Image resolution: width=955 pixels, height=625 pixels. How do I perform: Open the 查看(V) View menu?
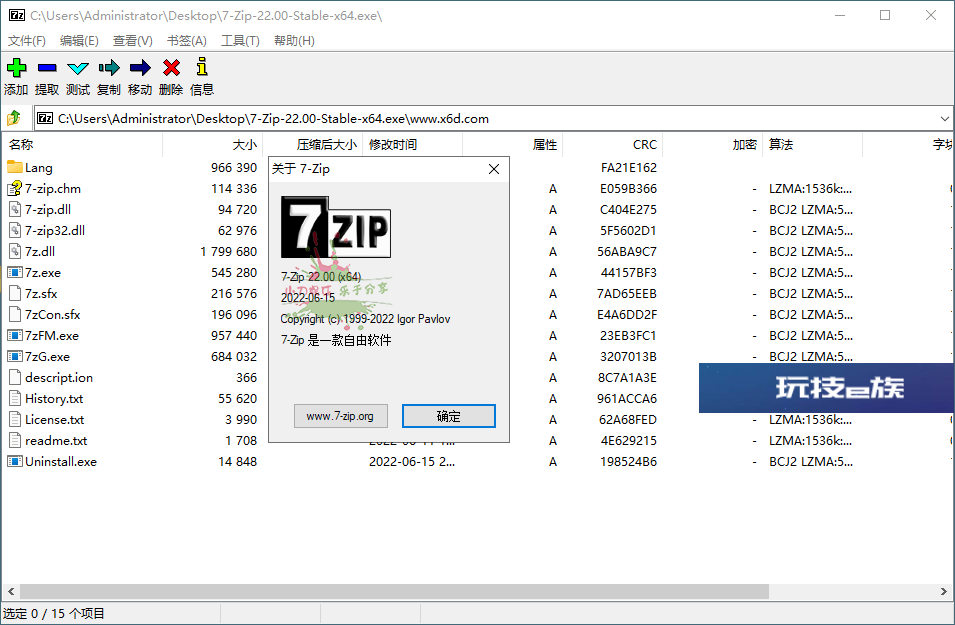coord(132,41)
